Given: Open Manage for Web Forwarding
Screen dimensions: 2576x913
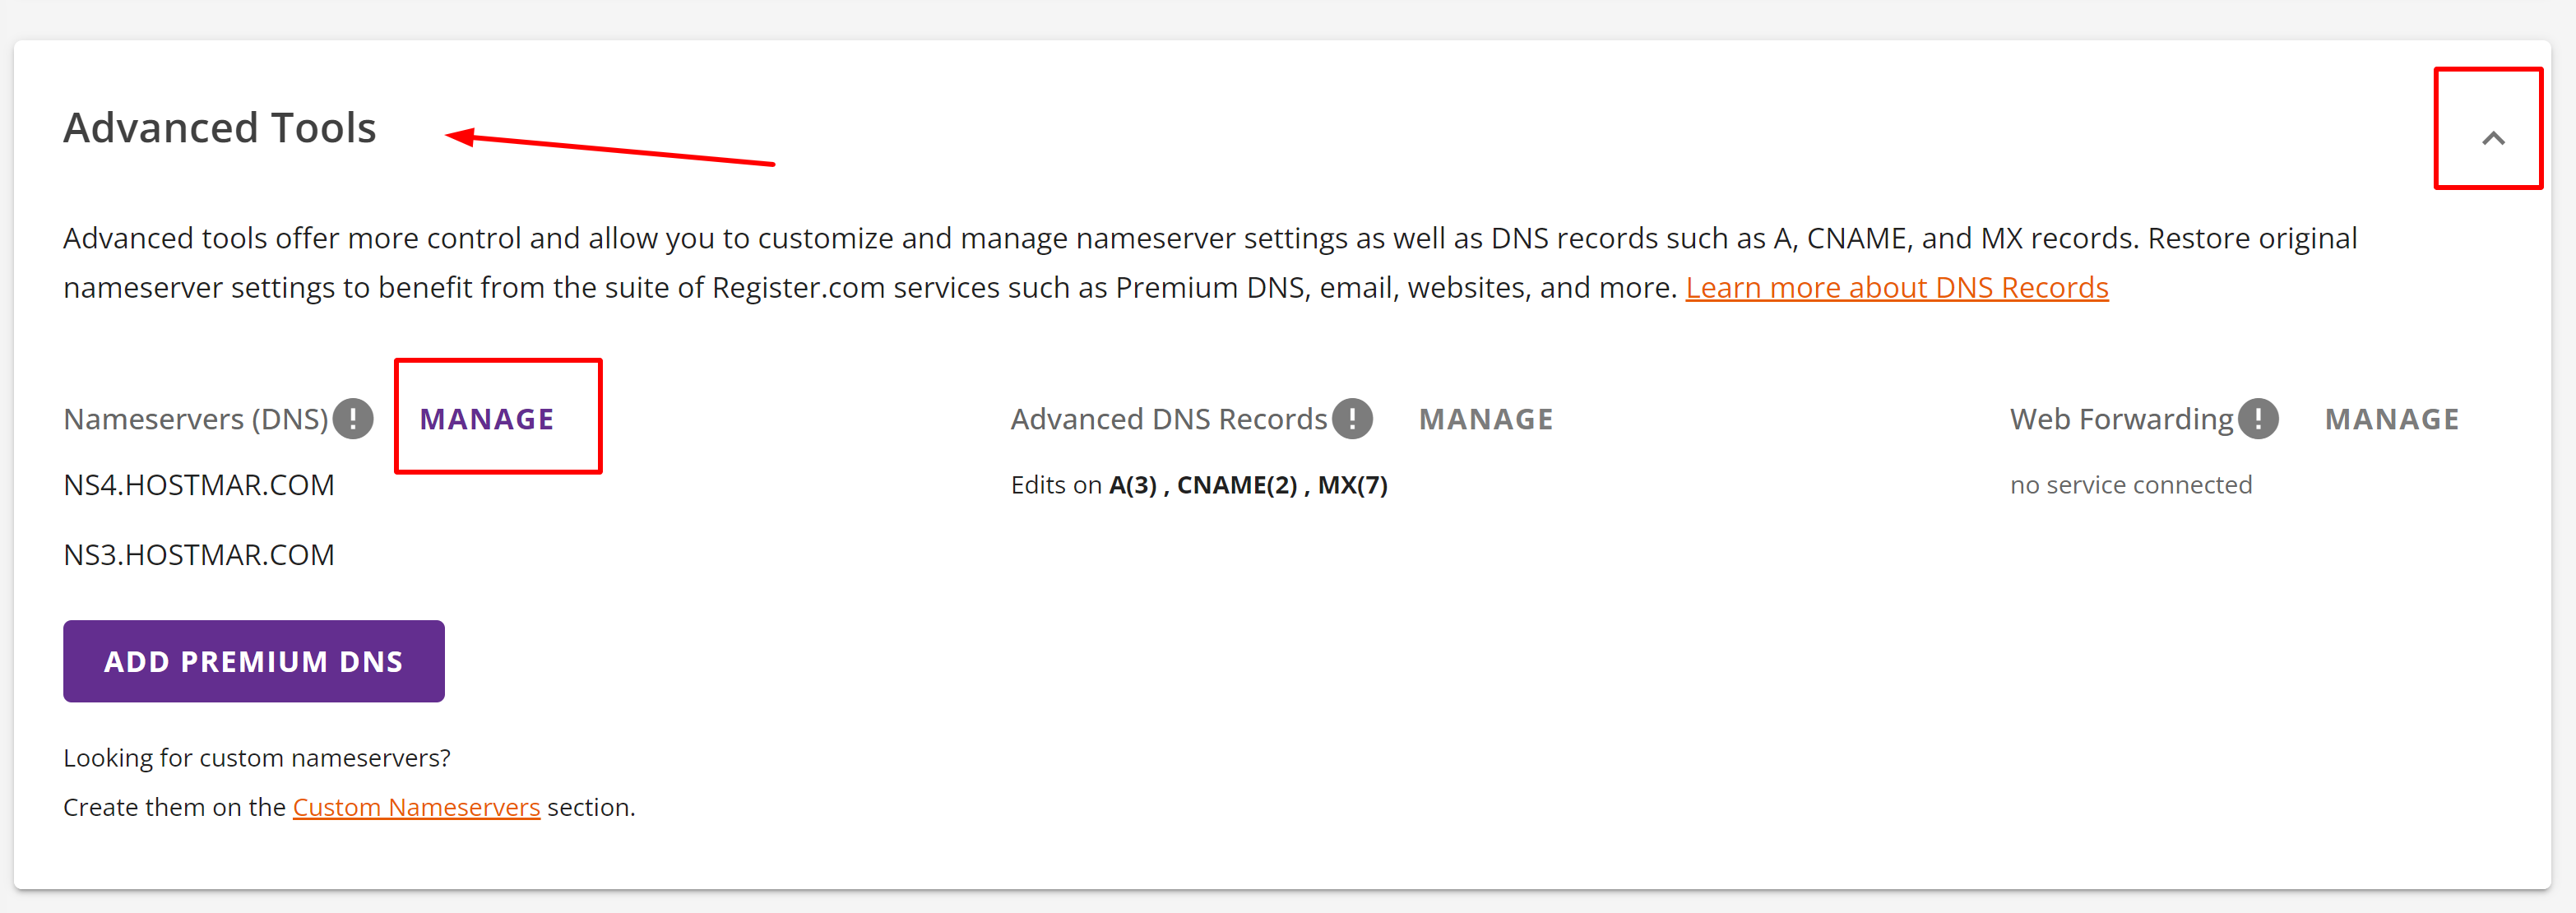Looking at the screenshot, I should [2391, 419].
